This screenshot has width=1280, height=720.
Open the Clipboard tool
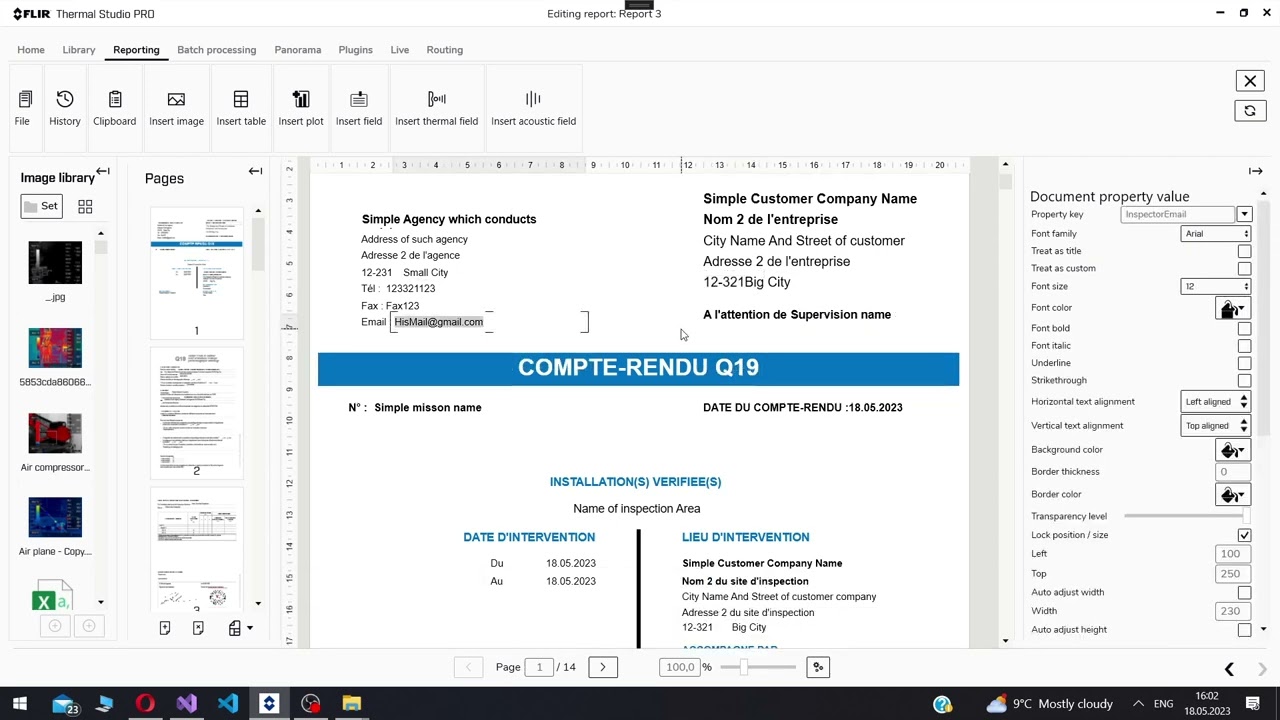coord(115,108)
